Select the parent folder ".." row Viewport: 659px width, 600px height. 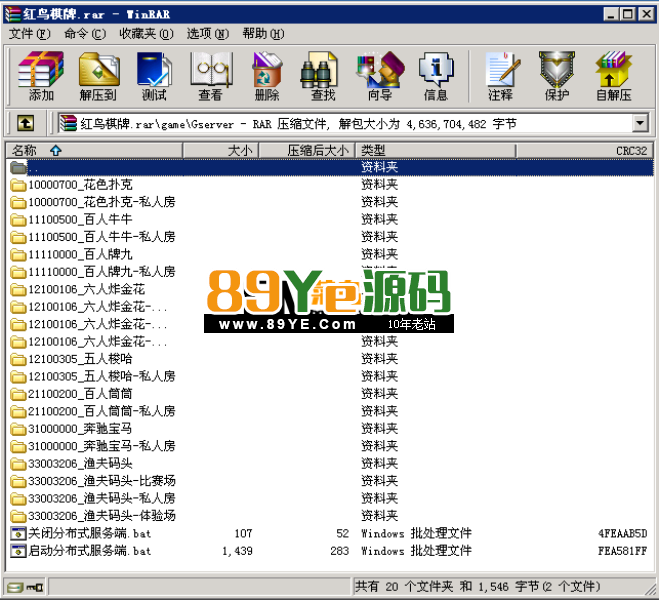pos(330,167)
